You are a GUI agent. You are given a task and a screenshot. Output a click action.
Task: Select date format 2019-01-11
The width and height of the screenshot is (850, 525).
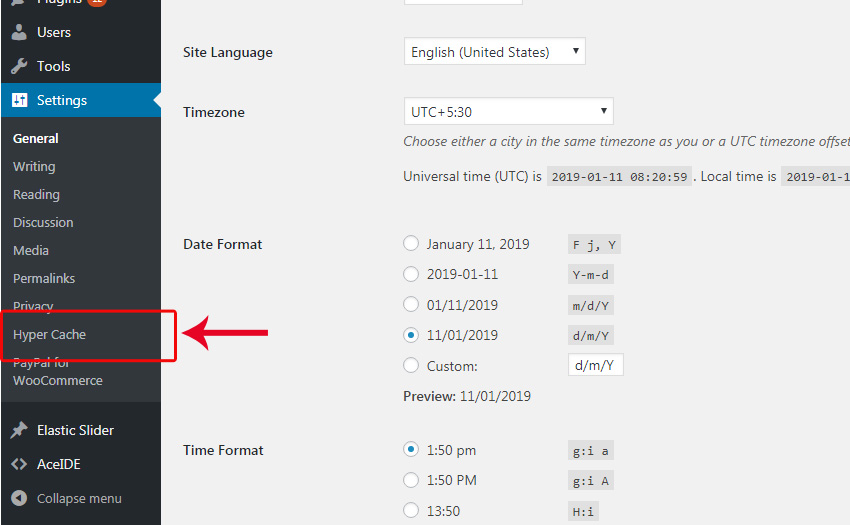(411, 274)
